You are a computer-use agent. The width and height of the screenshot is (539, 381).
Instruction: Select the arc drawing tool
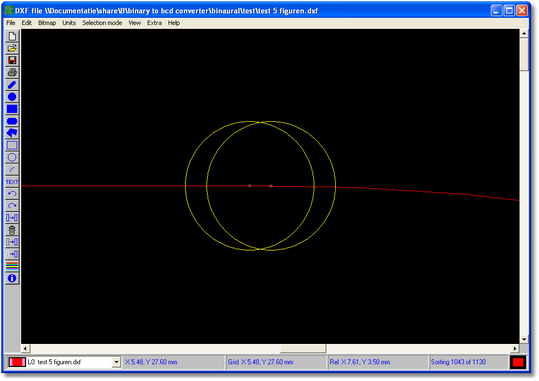tap(12, 170)
